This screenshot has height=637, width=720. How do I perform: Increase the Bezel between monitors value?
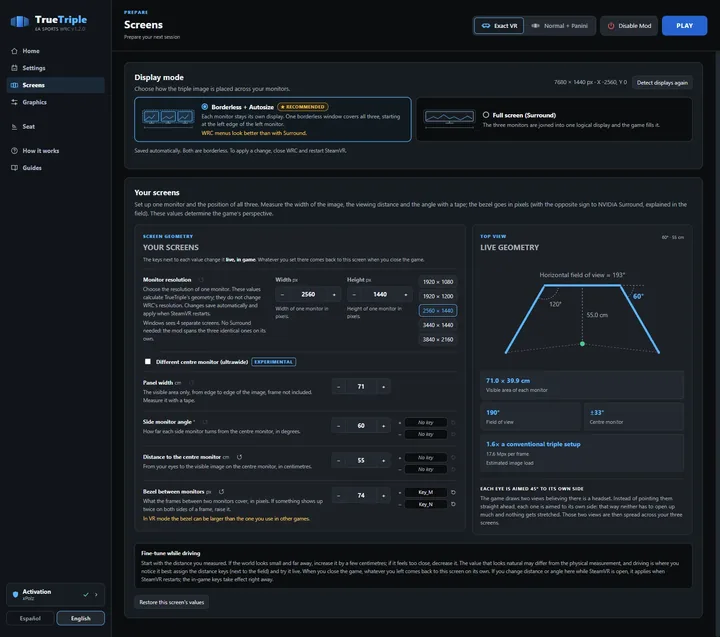pos(383,496)
